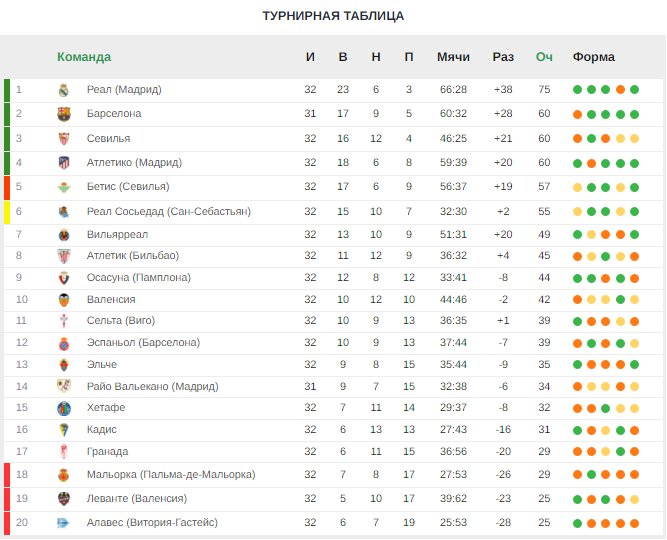Click the Valencia bat crest icon
Image resolution: width=667 pixels, height=540 pixels.
coord(64,300)
